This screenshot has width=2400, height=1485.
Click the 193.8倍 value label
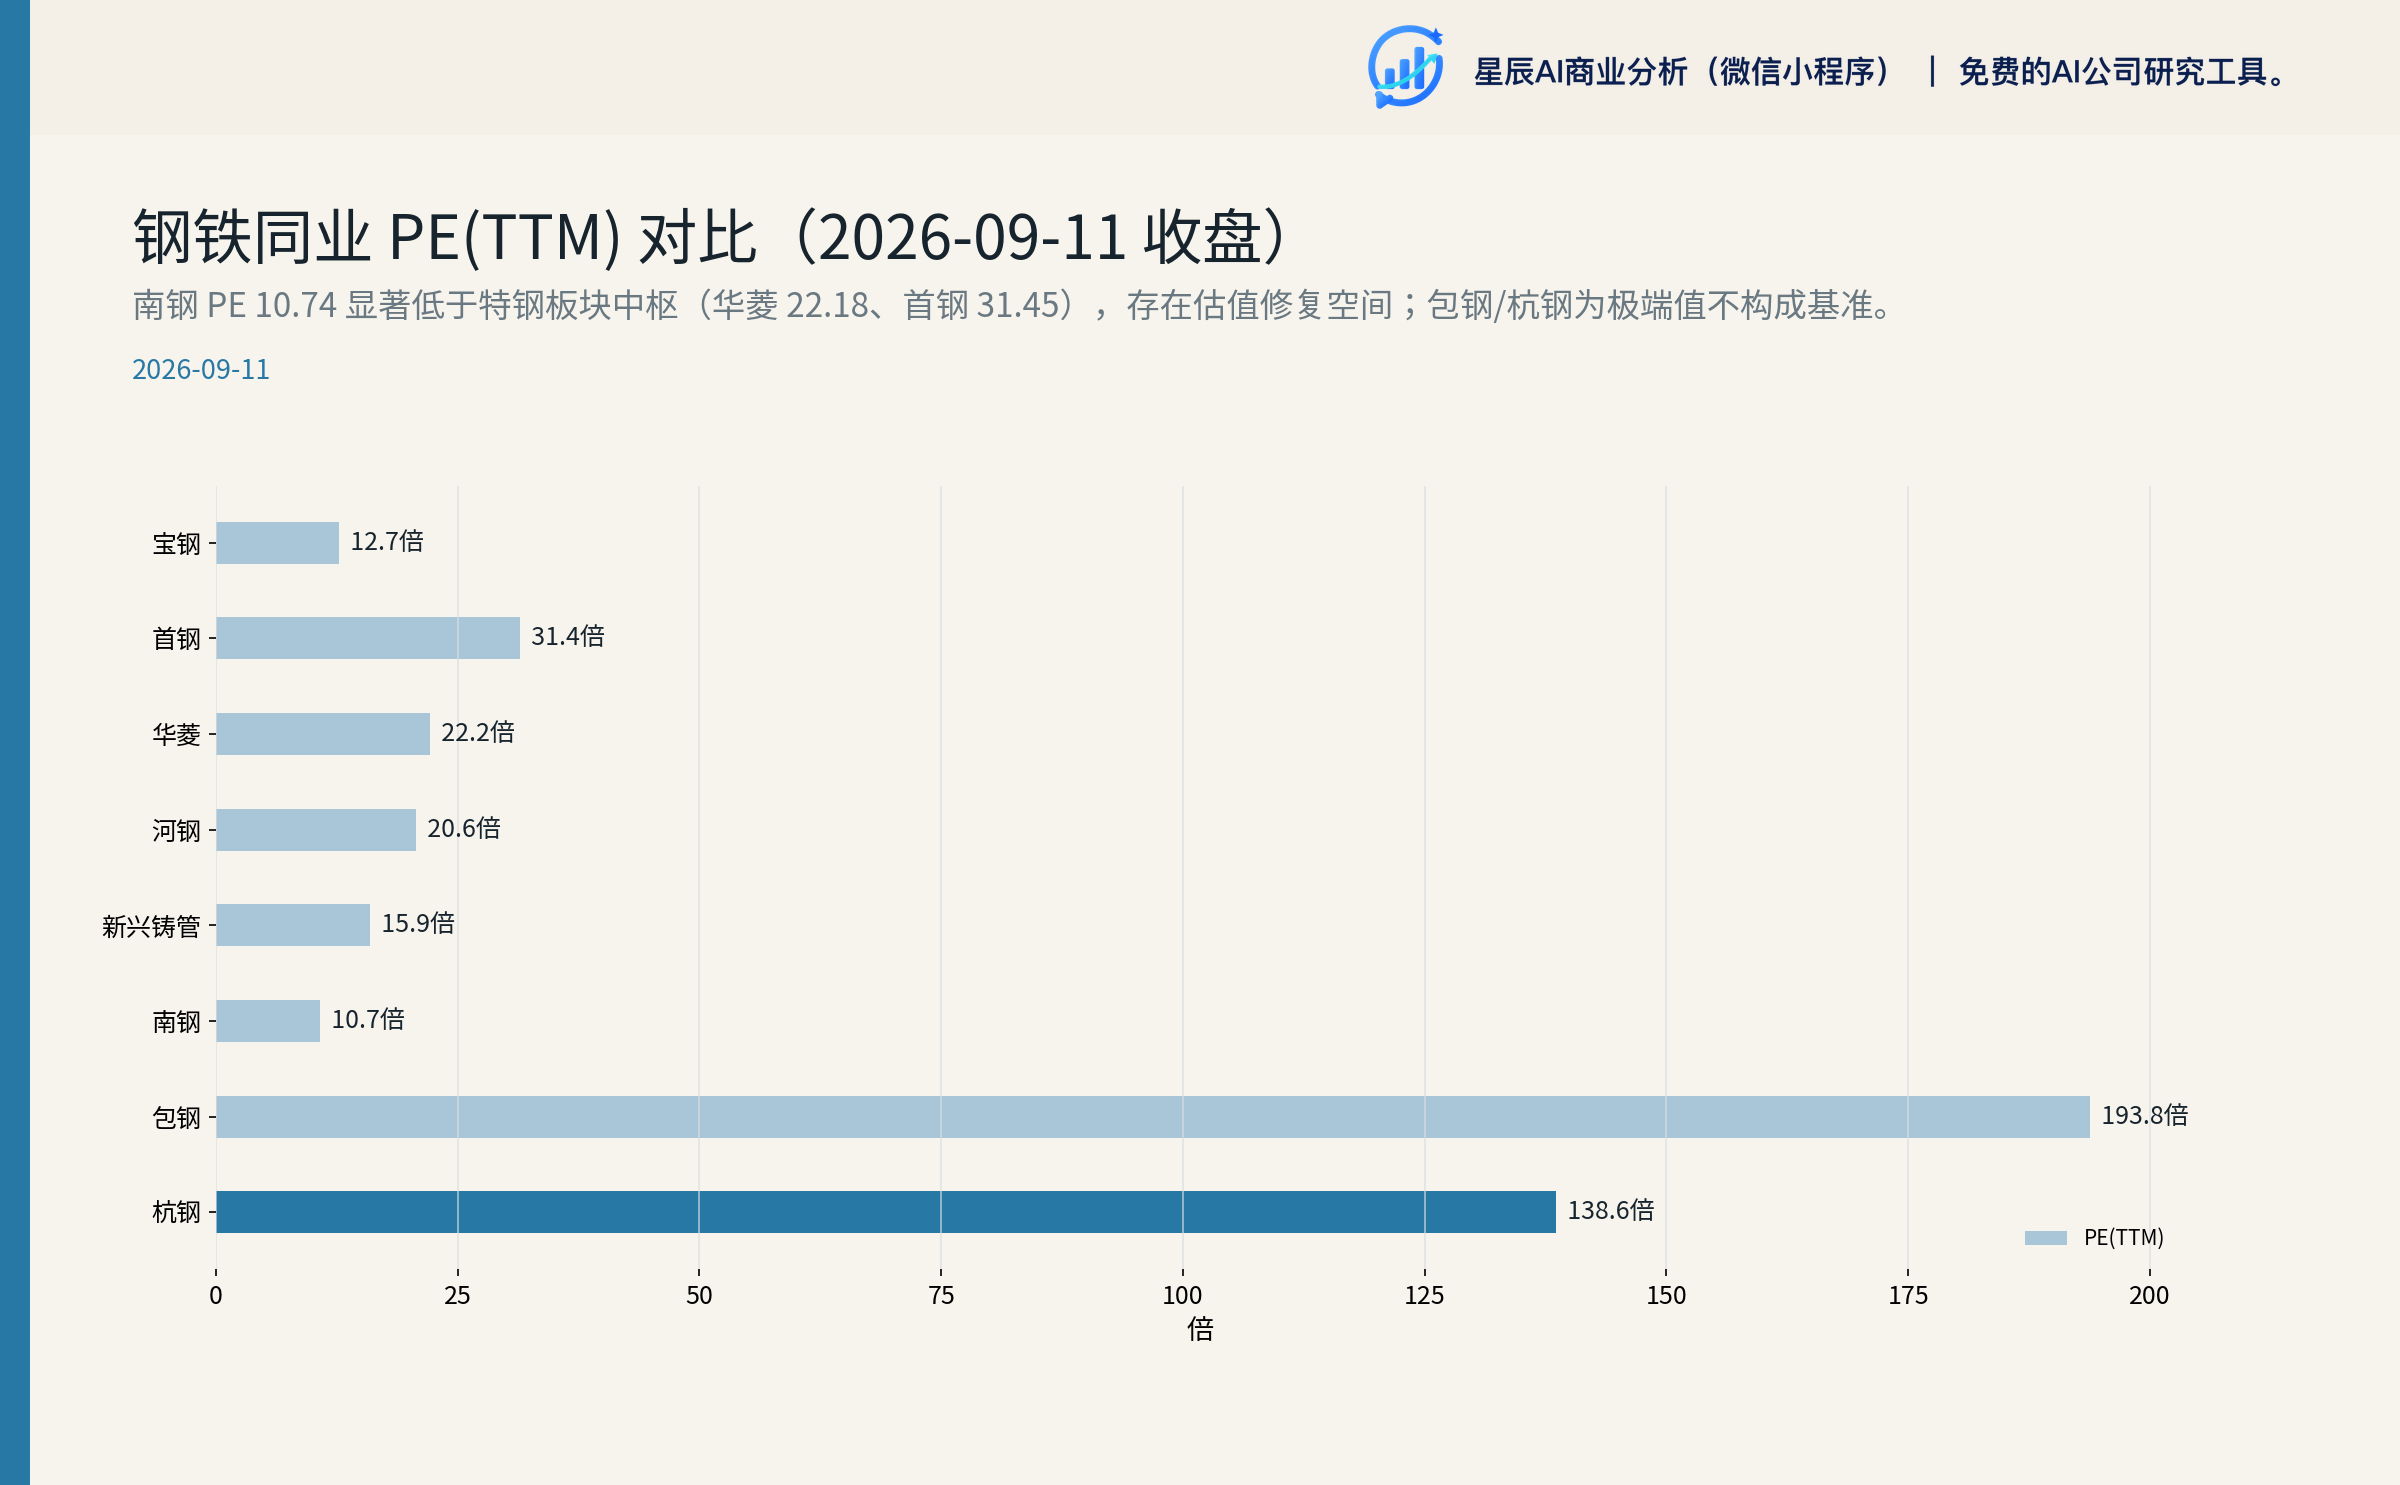click(x=2145, y=1116)
